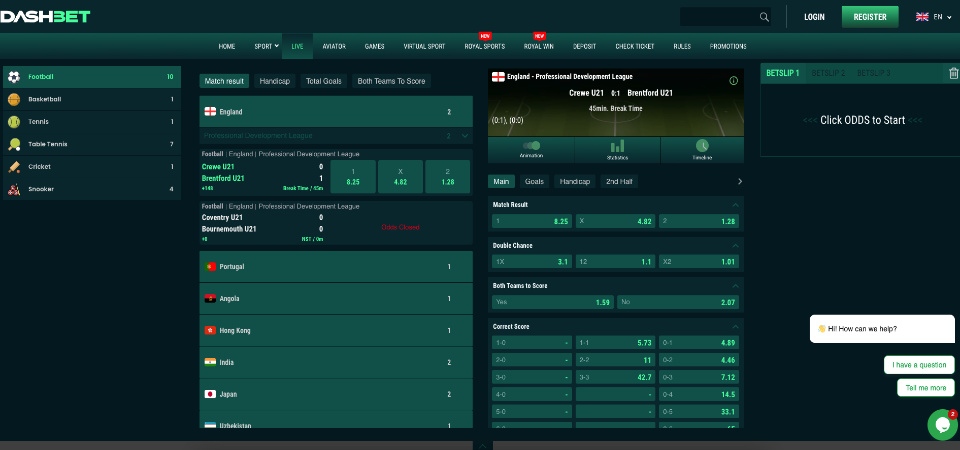Select Double Chance 1X odds 3.1
960x450 pixels.
tap(531, 261)
